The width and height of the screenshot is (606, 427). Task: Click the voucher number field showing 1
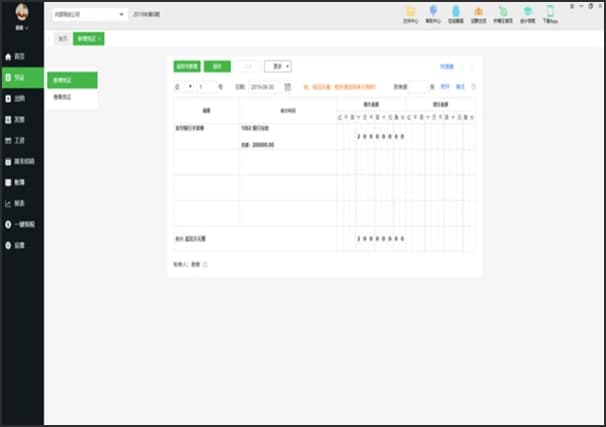(x=206, y=87)
